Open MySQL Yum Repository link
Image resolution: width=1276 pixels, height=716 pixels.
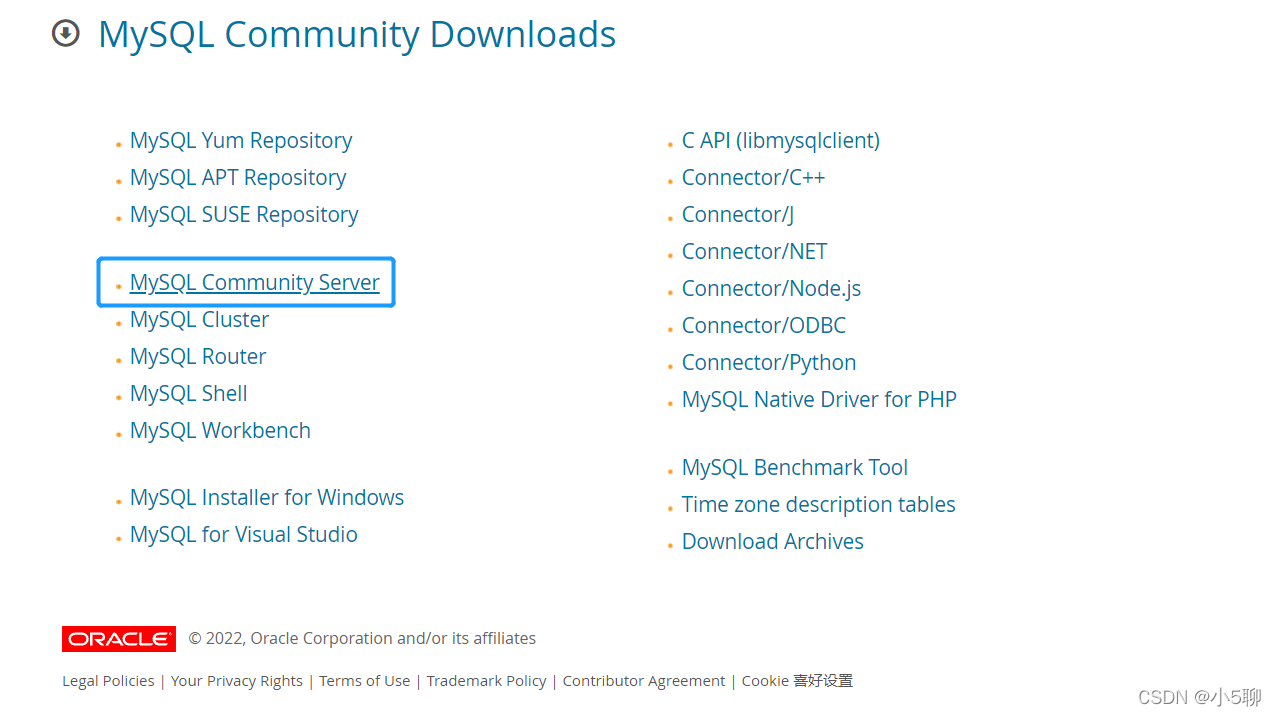coord(241,141)
